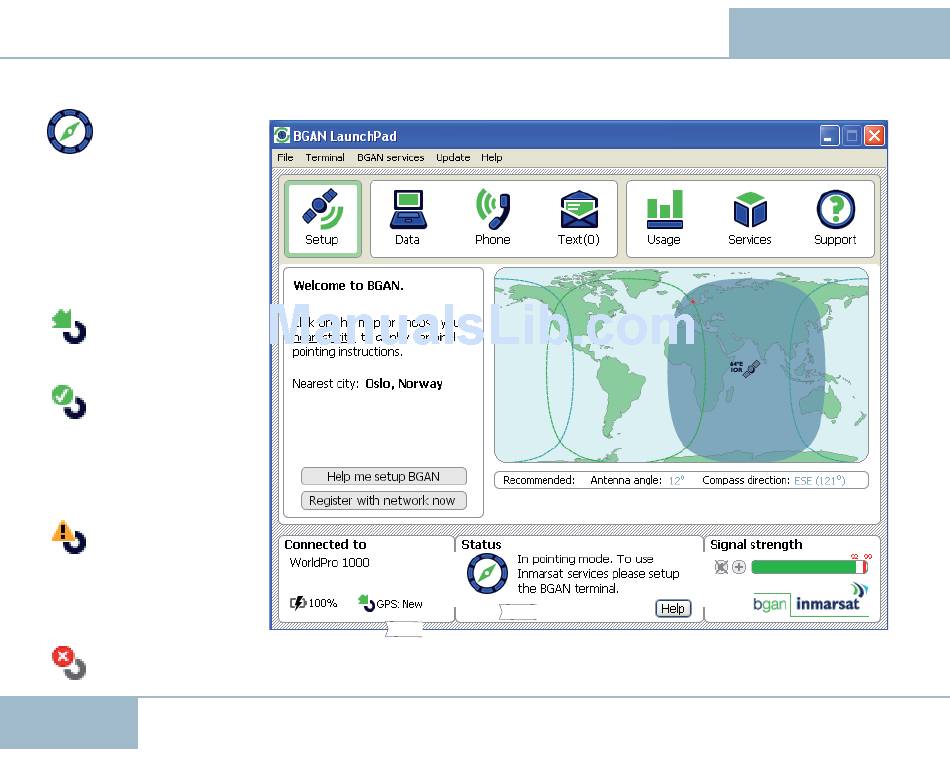This screenshot has width=950, height=757.
Task: Click the battery charging icon beside 100%
Action: 297,602
